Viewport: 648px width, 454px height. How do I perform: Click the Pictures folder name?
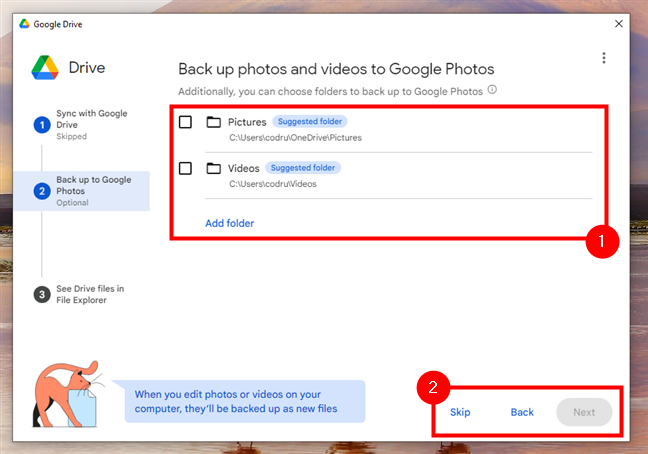(247, 122)
